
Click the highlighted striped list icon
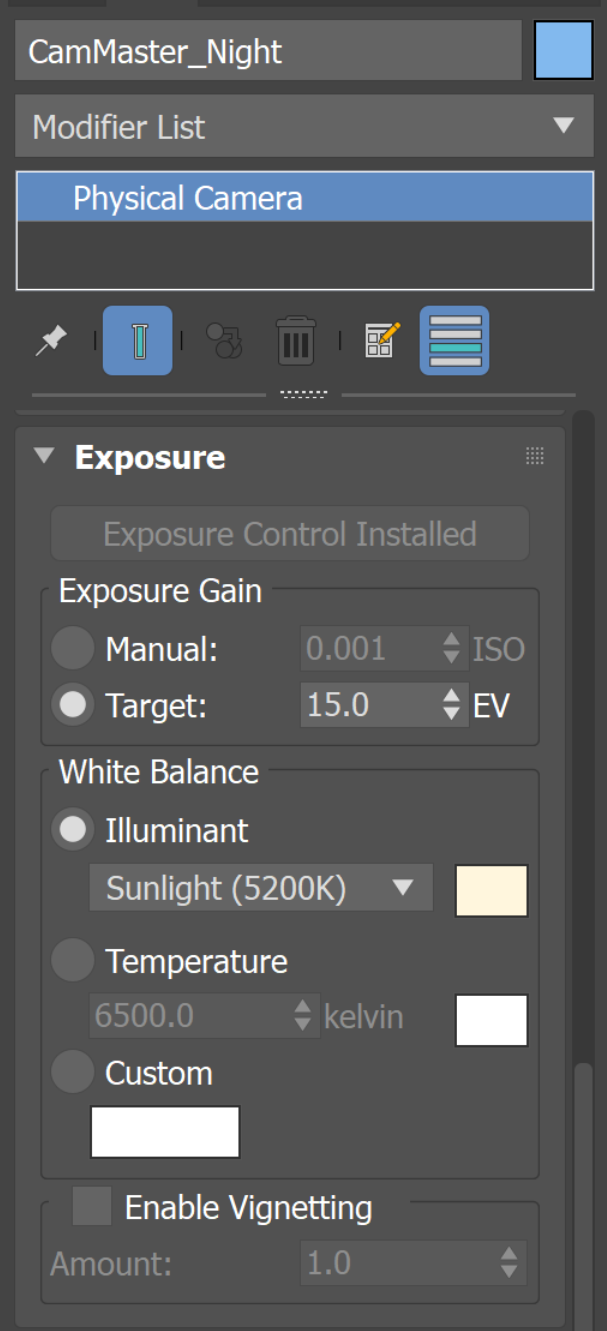click(x=454, y=341)
